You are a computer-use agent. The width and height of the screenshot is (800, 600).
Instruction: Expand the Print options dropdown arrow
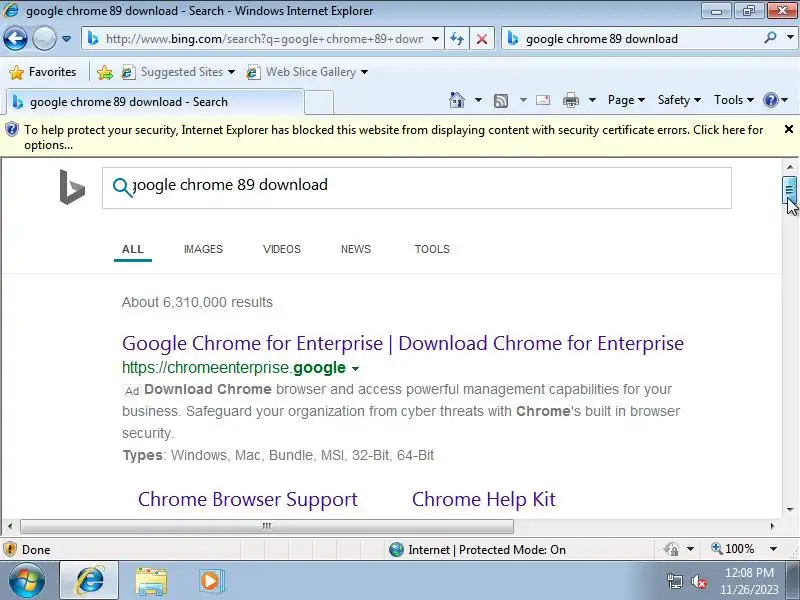[x=592, y=100]
